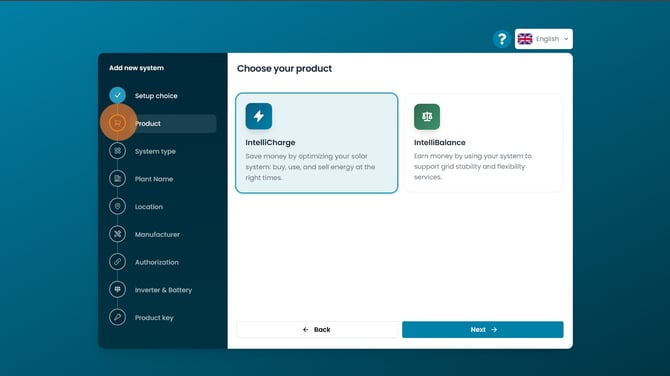Click the Choose your product heading

click(x=284, y=68)
